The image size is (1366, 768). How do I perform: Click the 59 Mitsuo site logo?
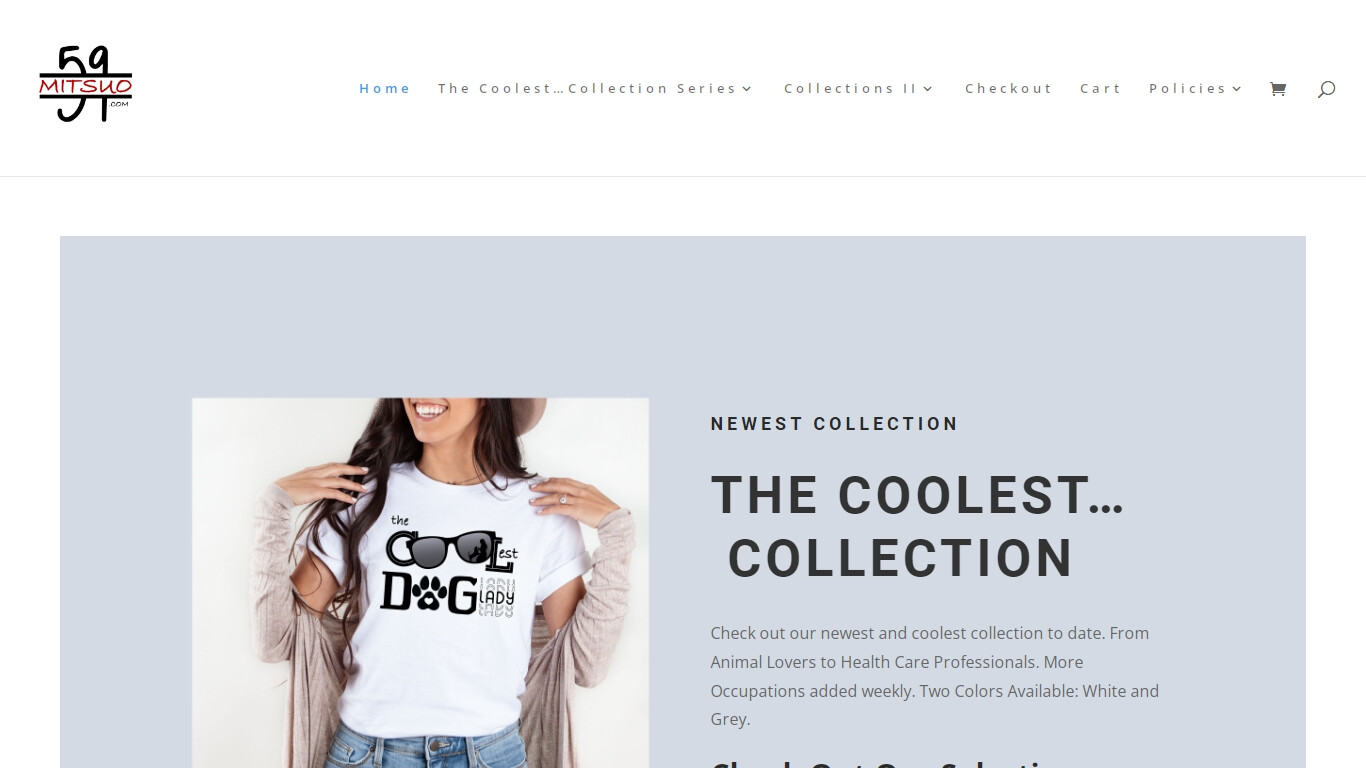86,84
